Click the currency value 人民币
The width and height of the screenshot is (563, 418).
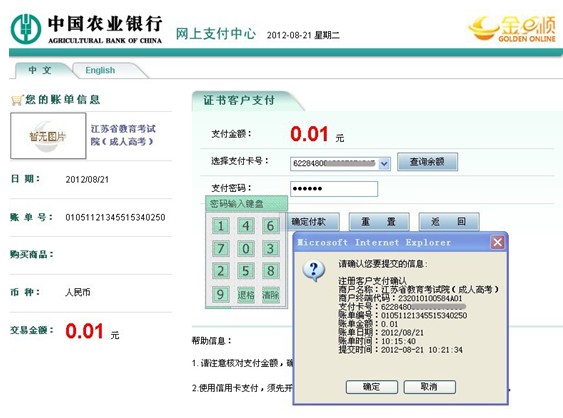click(x=78, y=292)
